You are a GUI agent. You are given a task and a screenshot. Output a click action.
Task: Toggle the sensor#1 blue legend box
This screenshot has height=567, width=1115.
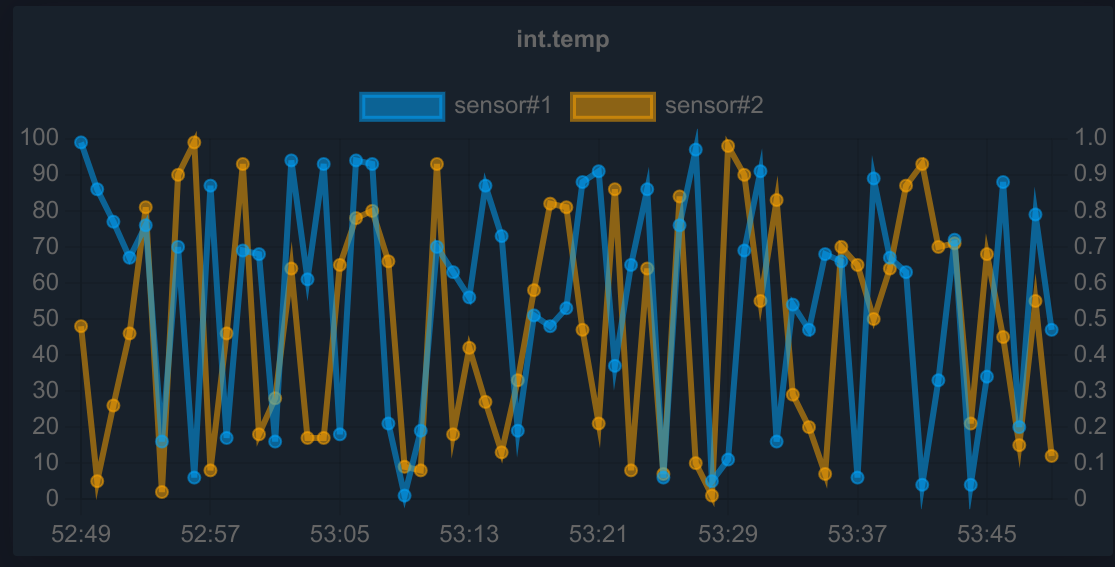(x=402, y=107)
